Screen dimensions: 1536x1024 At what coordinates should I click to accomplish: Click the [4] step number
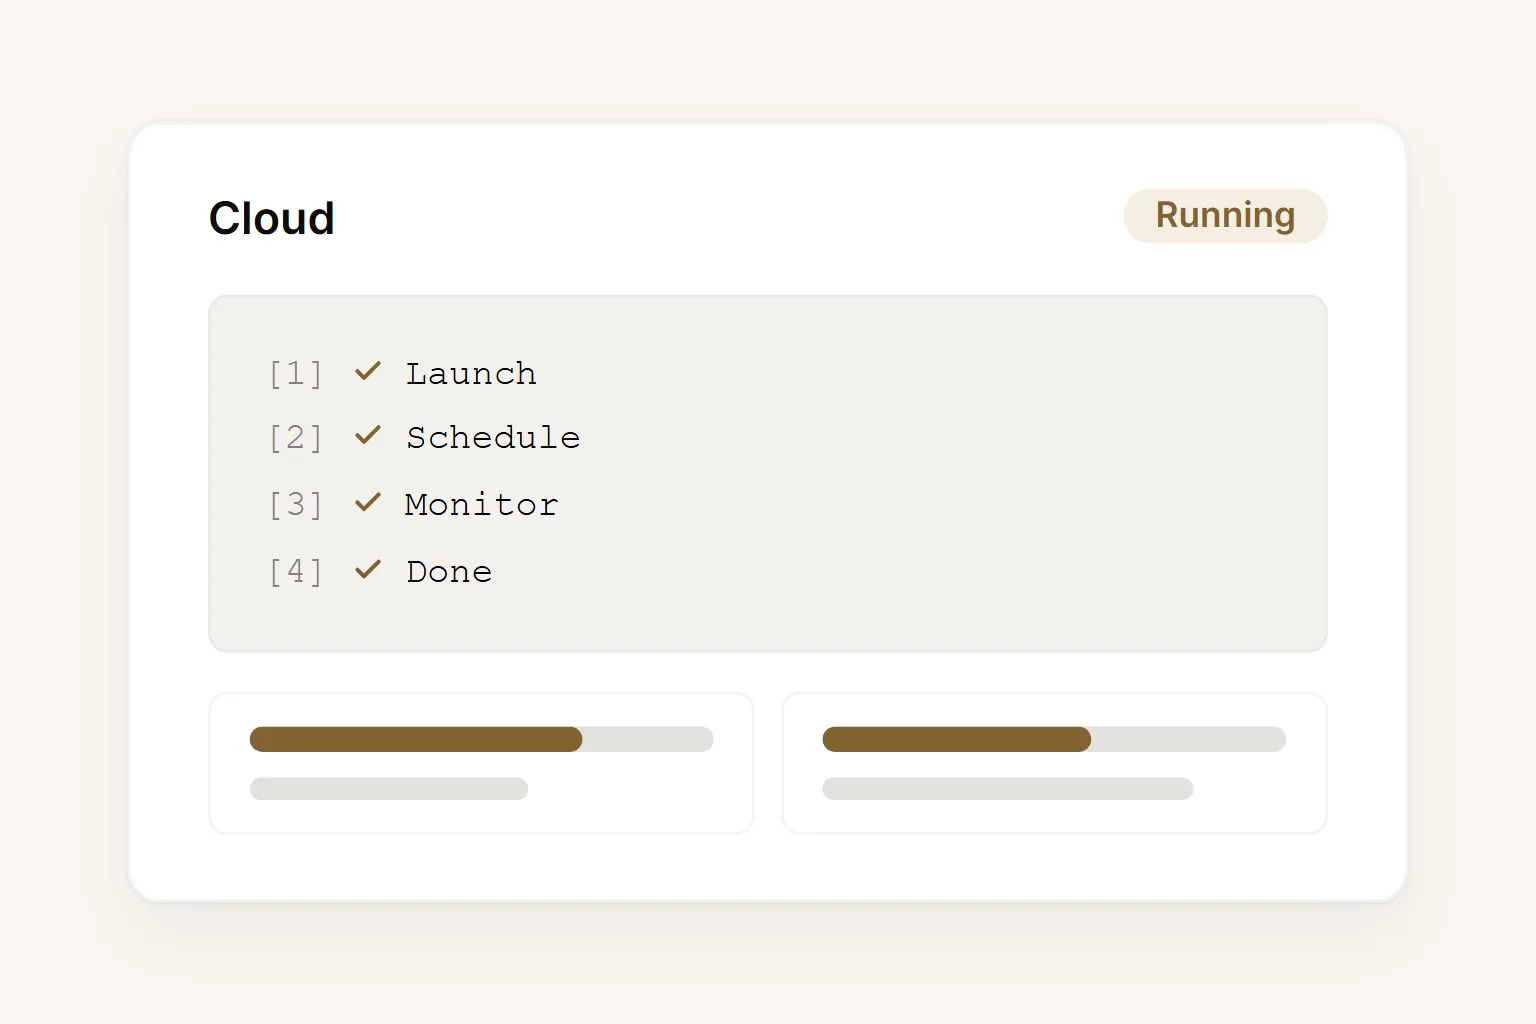coord(295,571)
